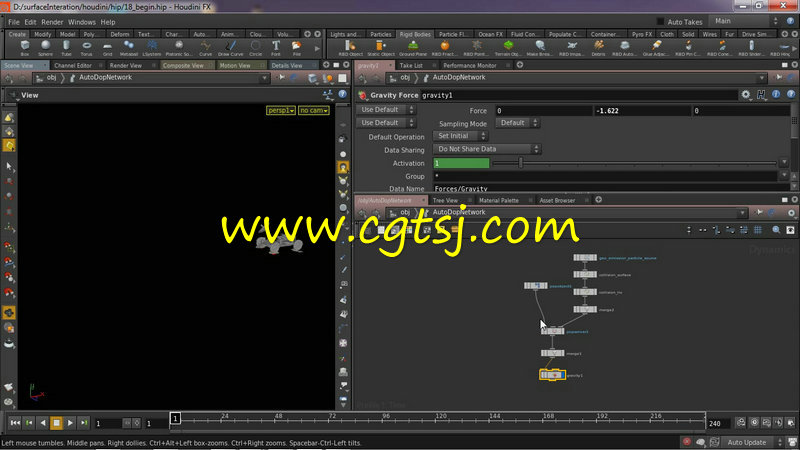Open the Main take dropdown
The height and width of the screenshot is (450, 800).
(746, 21)
